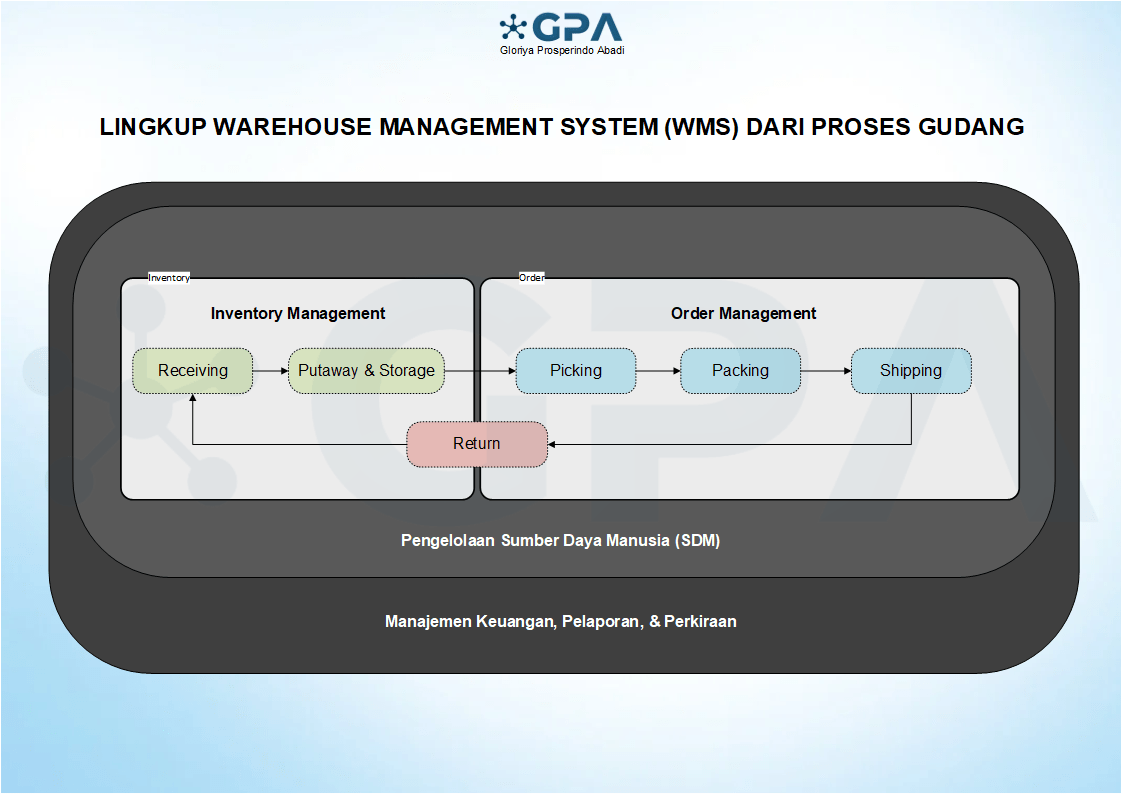Click the GPA molecule logo icon
1122x794 pixels.
(513, 27)
